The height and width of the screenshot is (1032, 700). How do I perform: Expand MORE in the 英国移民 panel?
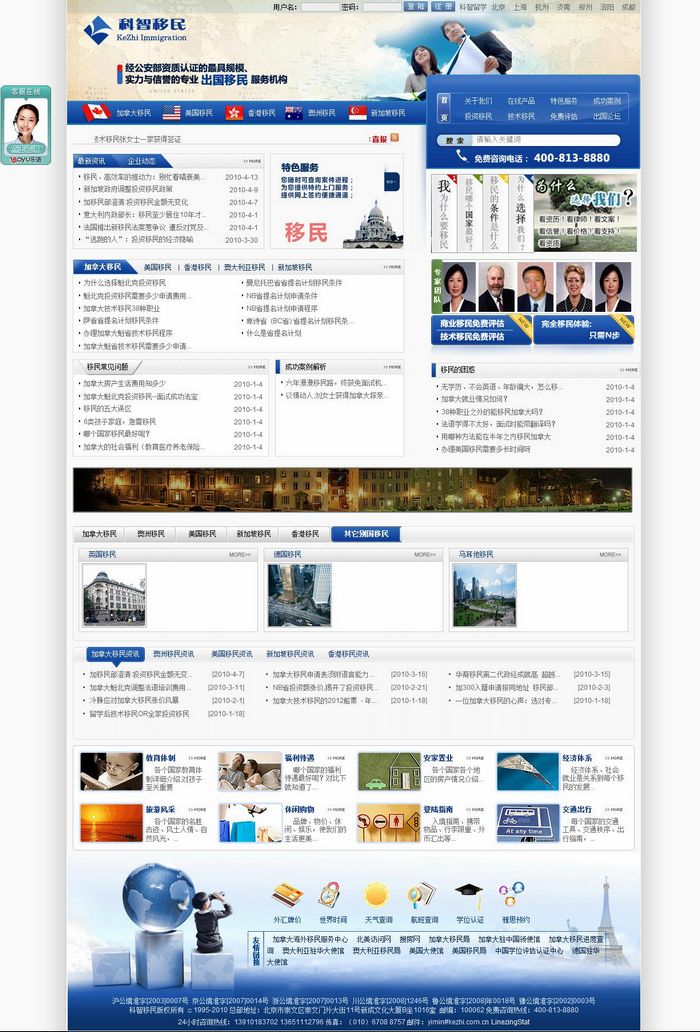[x=240, y=554]
